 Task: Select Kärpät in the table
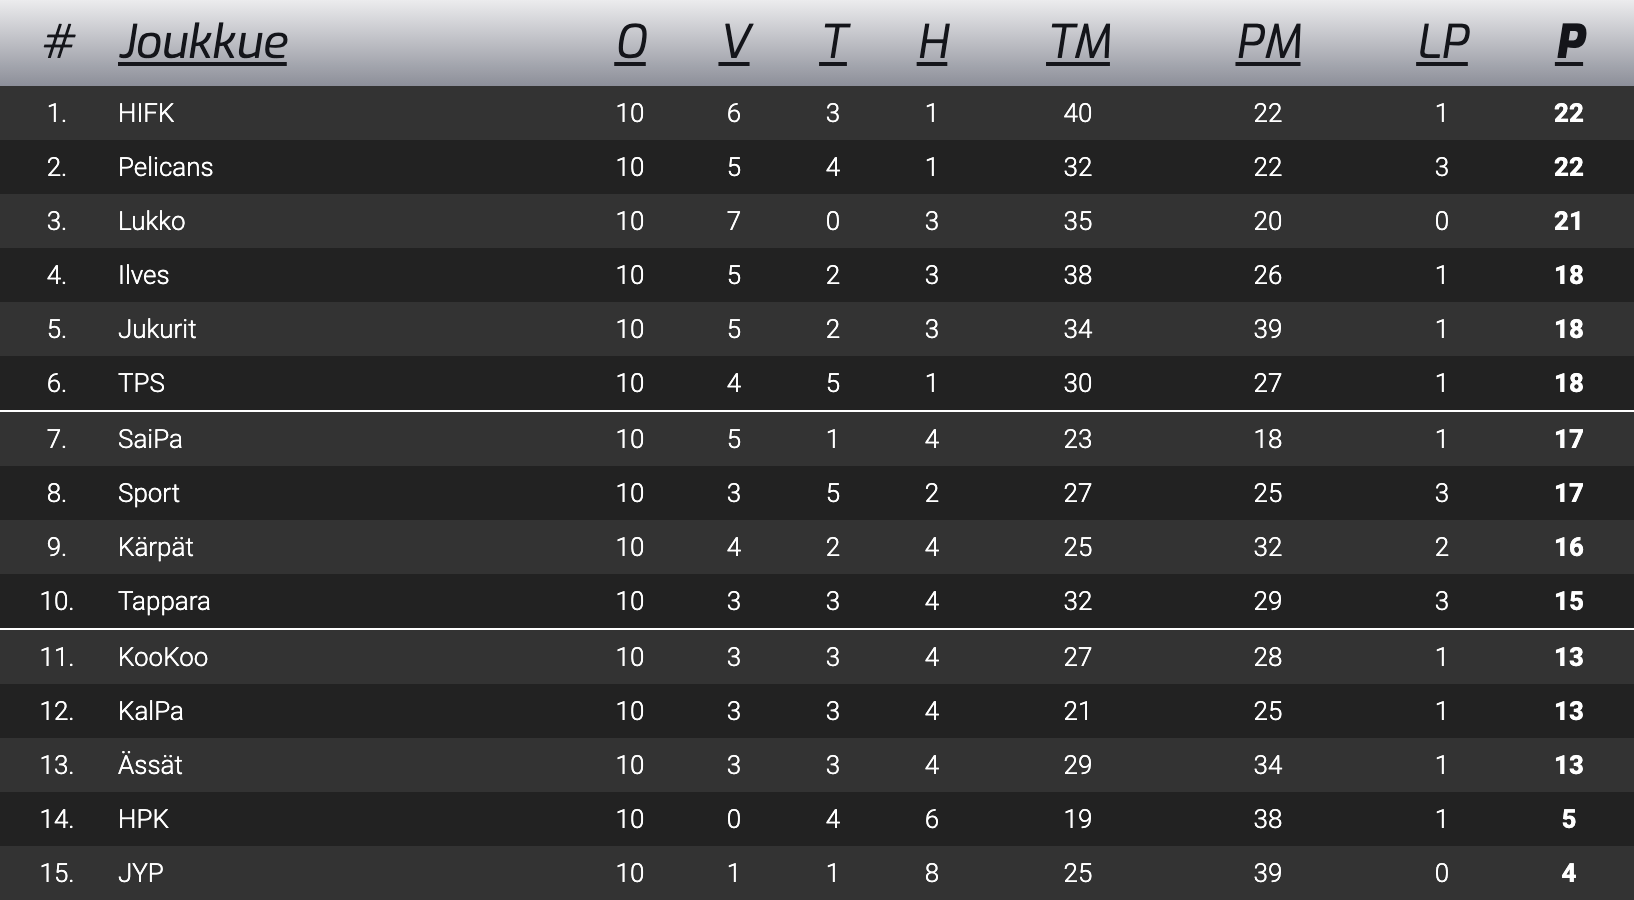(x=155, y=547)
